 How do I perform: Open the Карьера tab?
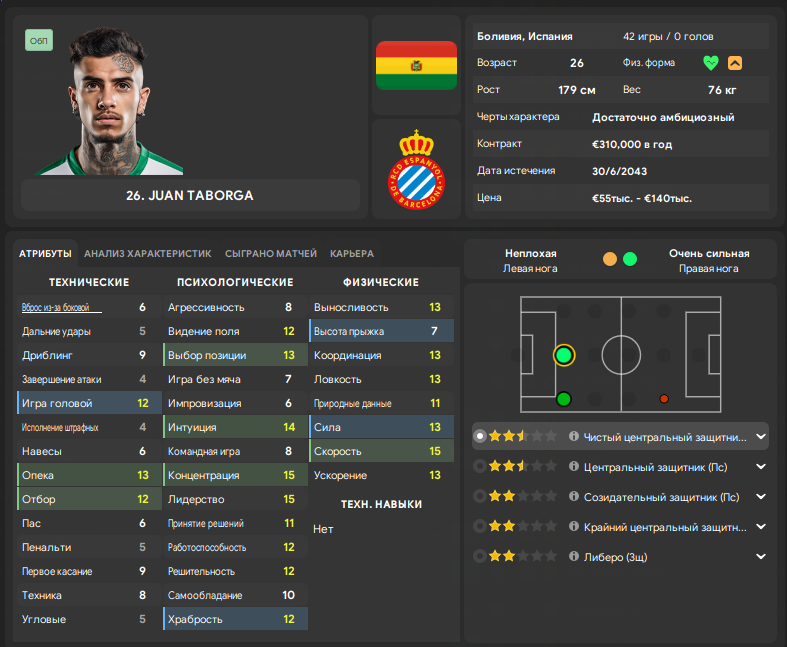pos(352,253)
